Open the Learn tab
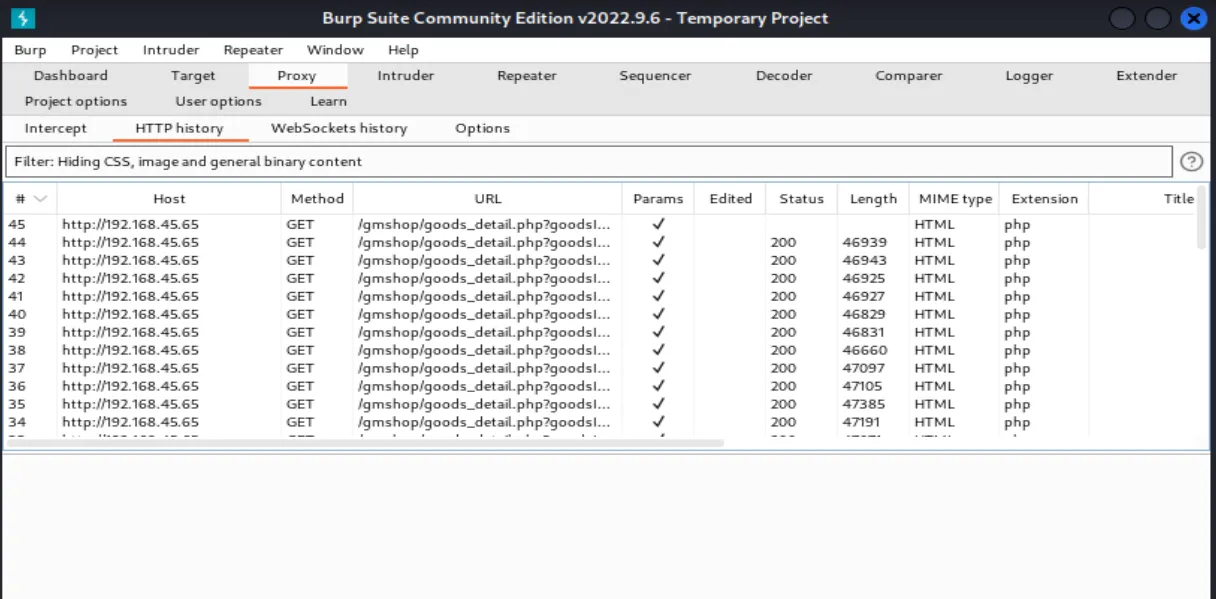 click(329, 101)
